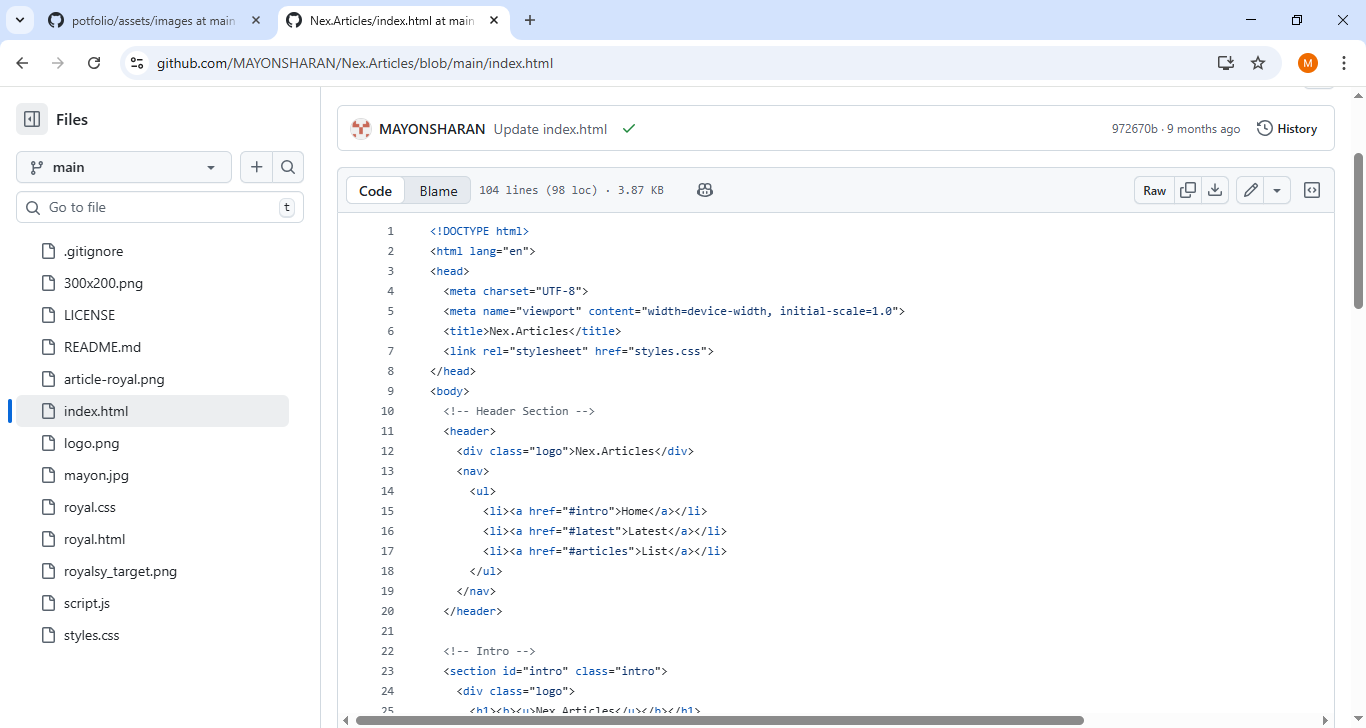1366x728 pixels.
Task: Open styles.css in file tree
Action: (91, 635)
